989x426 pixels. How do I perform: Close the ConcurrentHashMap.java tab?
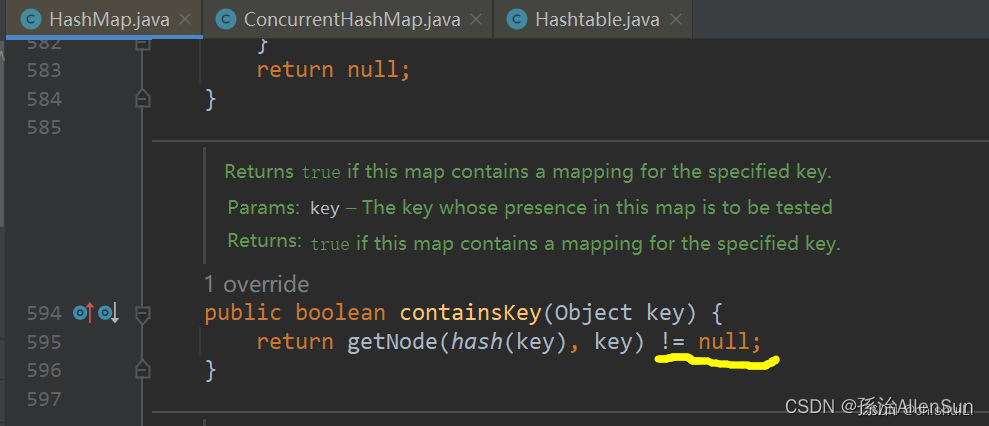(x=476, y=20)
